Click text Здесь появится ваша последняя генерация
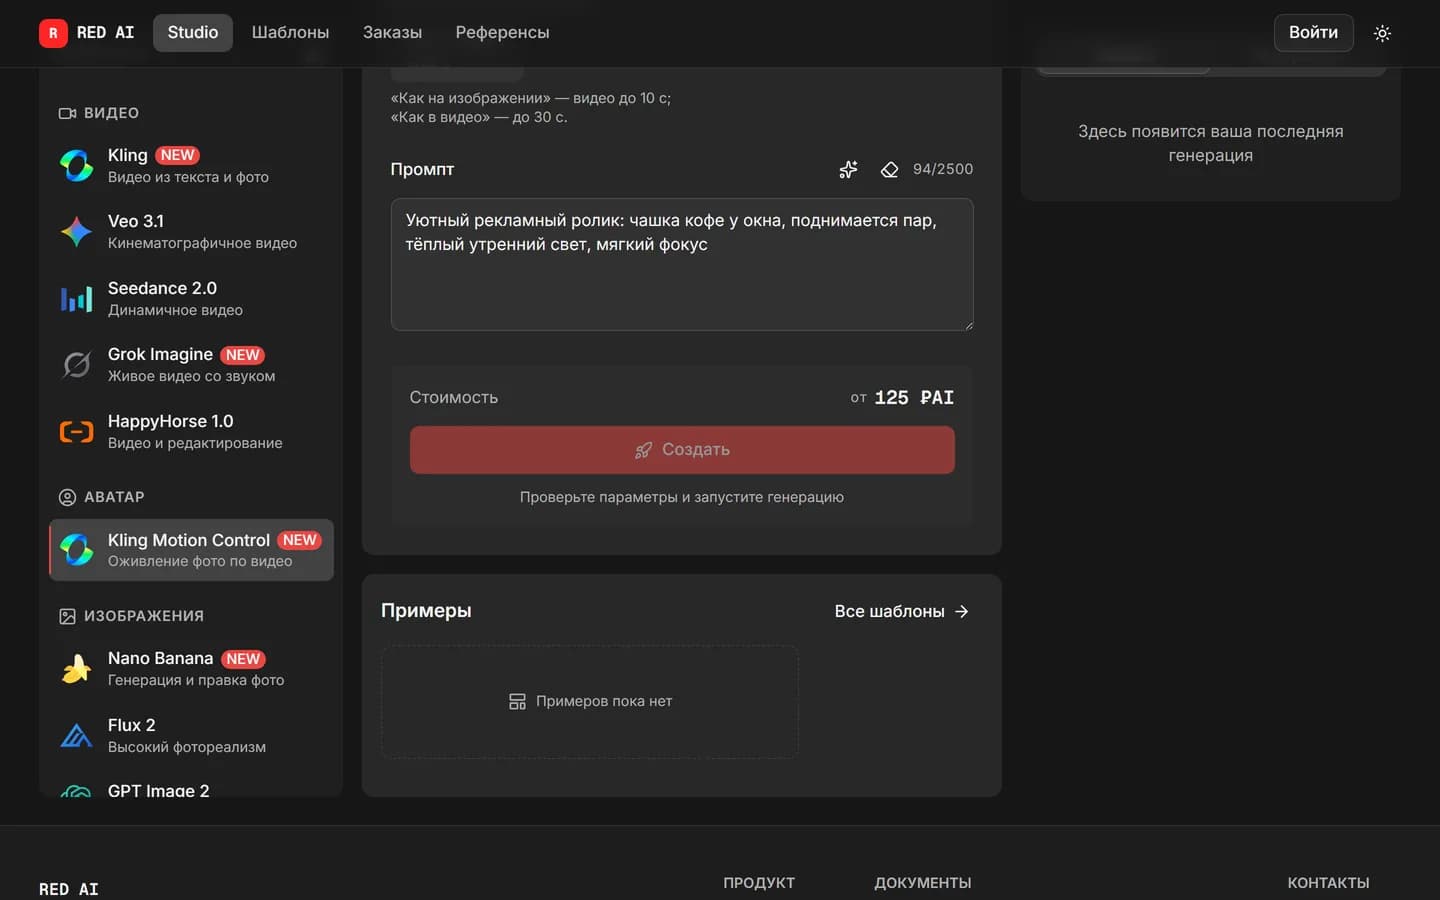The image size is (1440, 900). (1211, 143)
